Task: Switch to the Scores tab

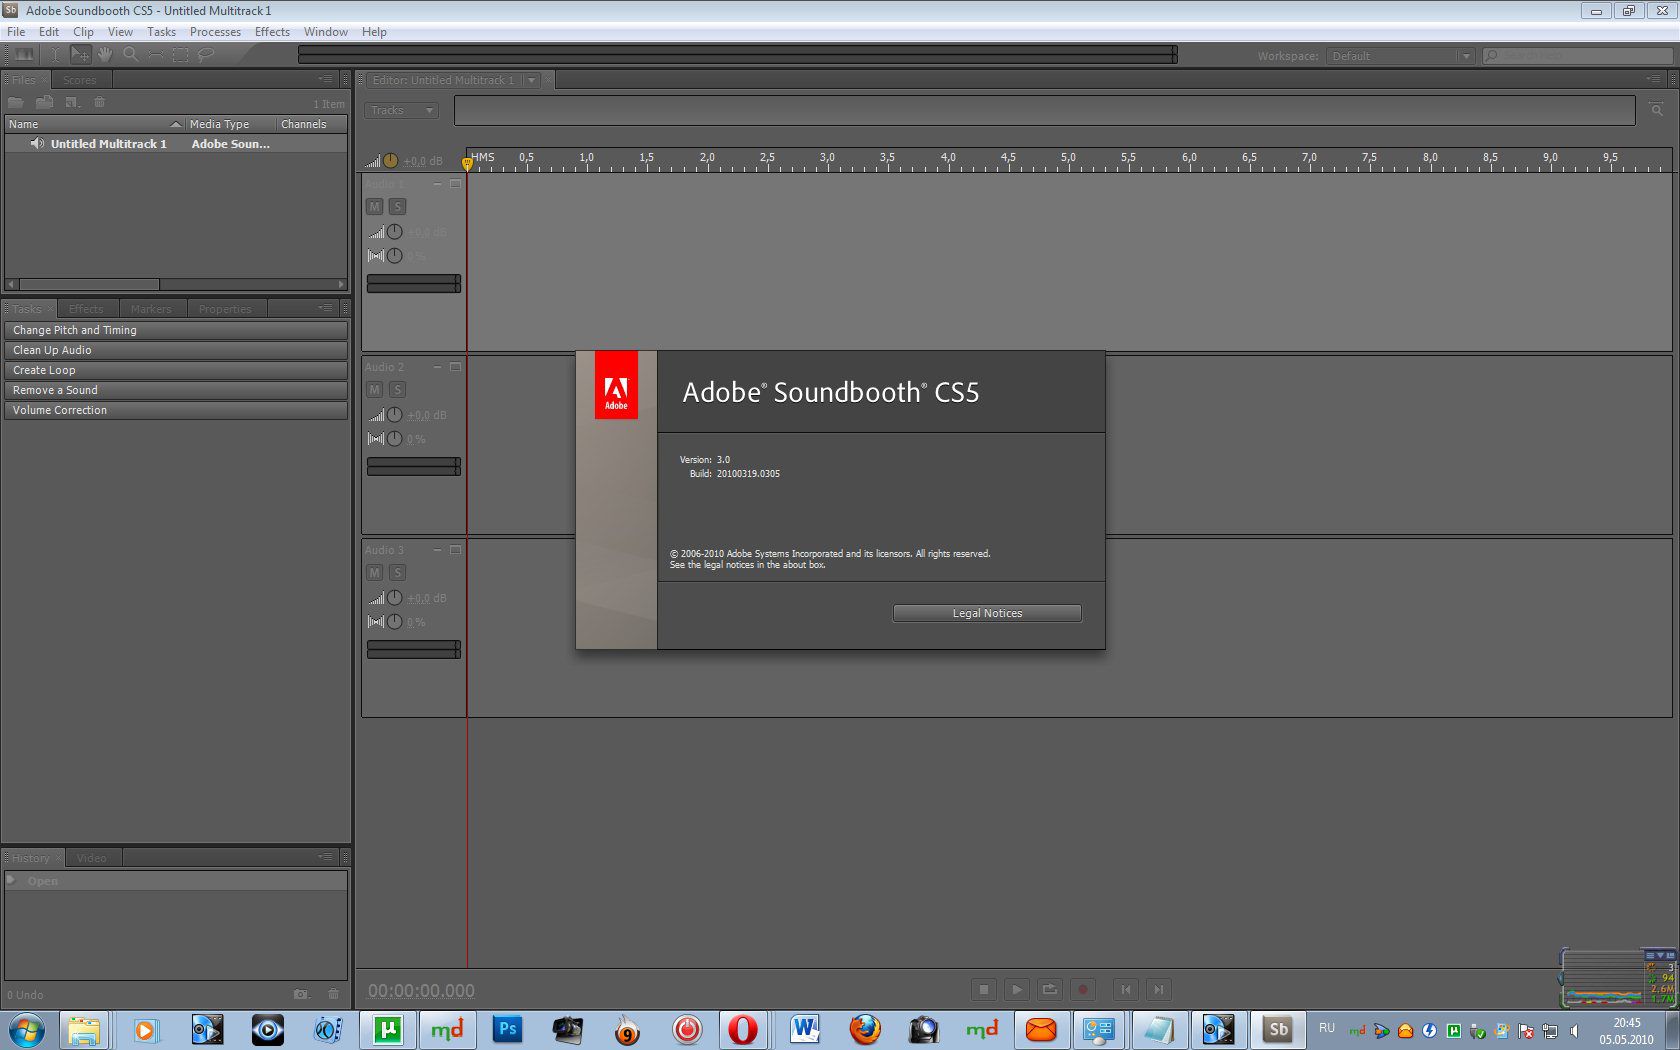Action: [79, 80]
